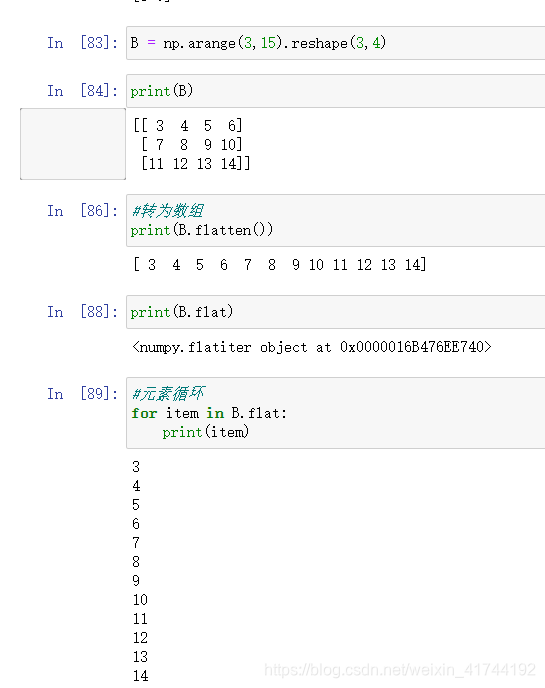
Task: Click matrix output row '[[ 3 4 5 6]'
Action: [188, 126]
